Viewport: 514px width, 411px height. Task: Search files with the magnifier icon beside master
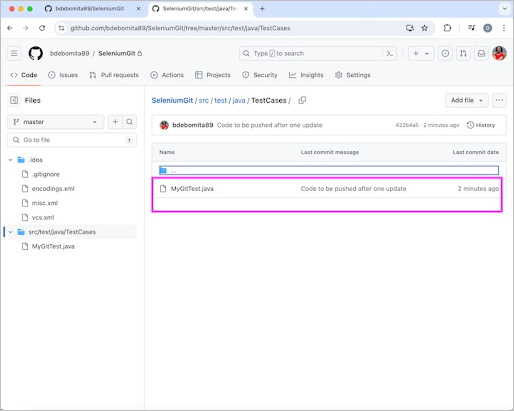pos(130,122)
